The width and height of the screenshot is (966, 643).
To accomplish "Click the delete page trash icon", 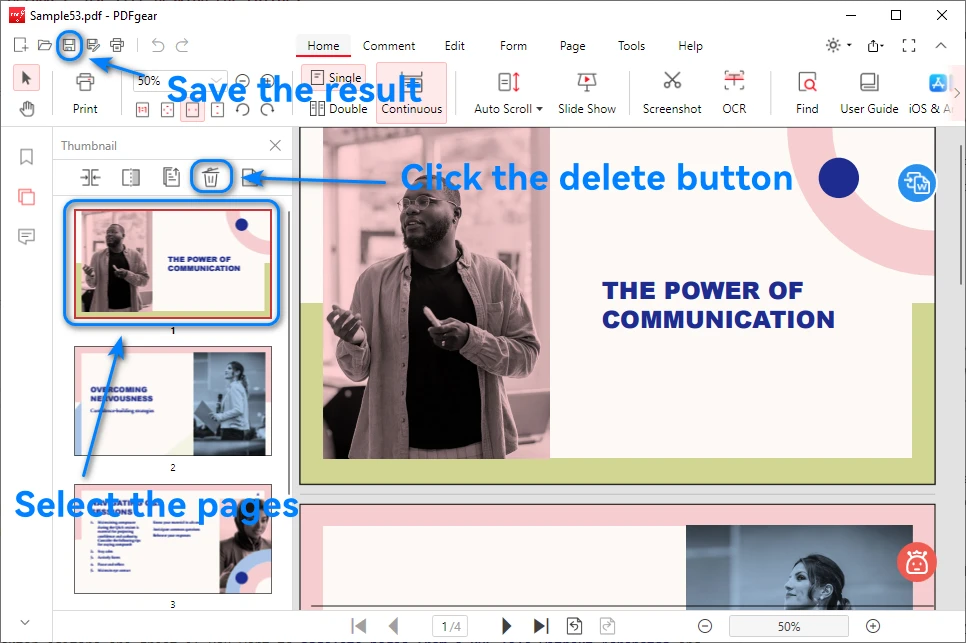I will pyautogui.click(x=212, y=177).
